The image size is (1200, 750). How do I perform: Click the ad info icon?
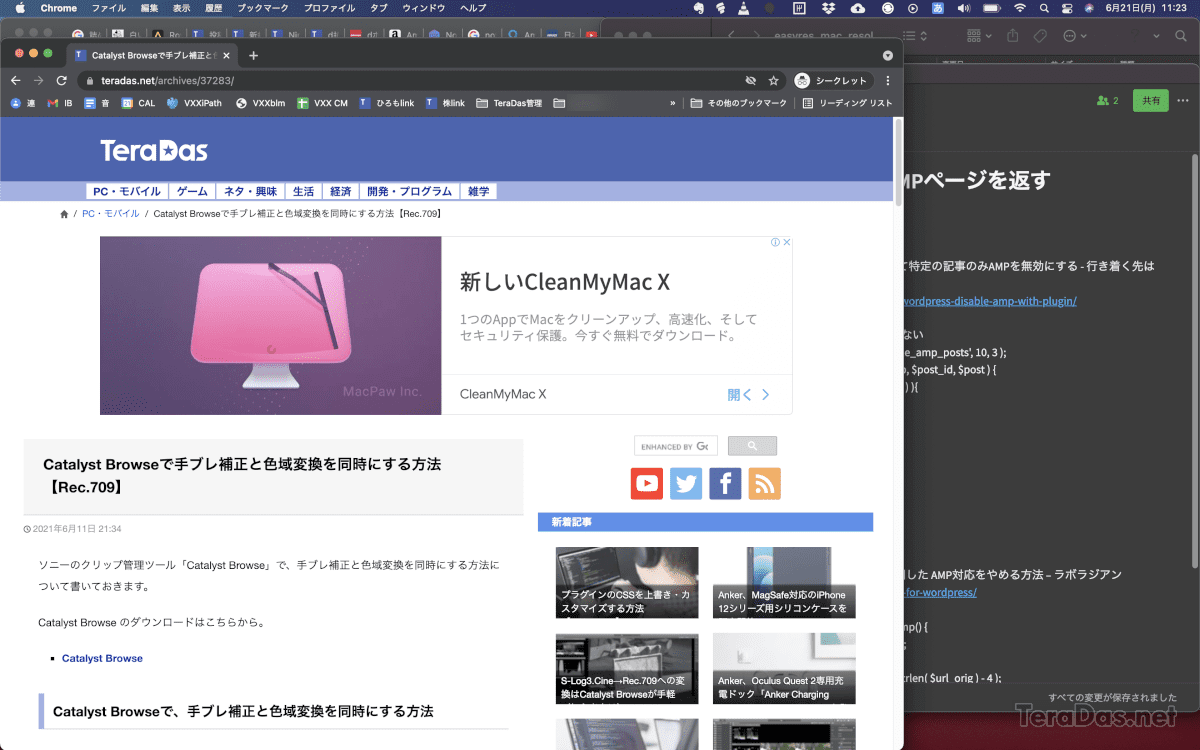775,242
